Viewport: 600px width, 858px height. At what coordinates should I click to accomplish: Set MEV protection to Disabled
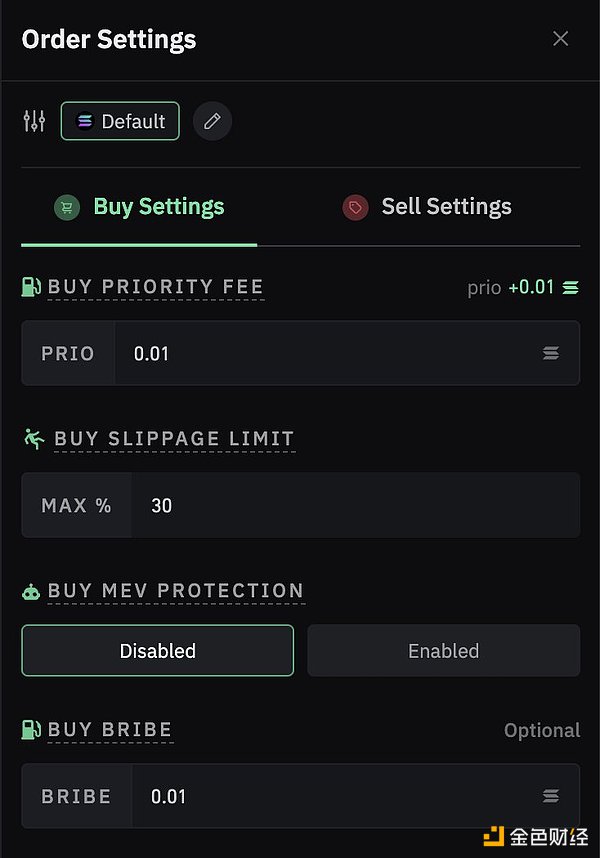(157, 651)
